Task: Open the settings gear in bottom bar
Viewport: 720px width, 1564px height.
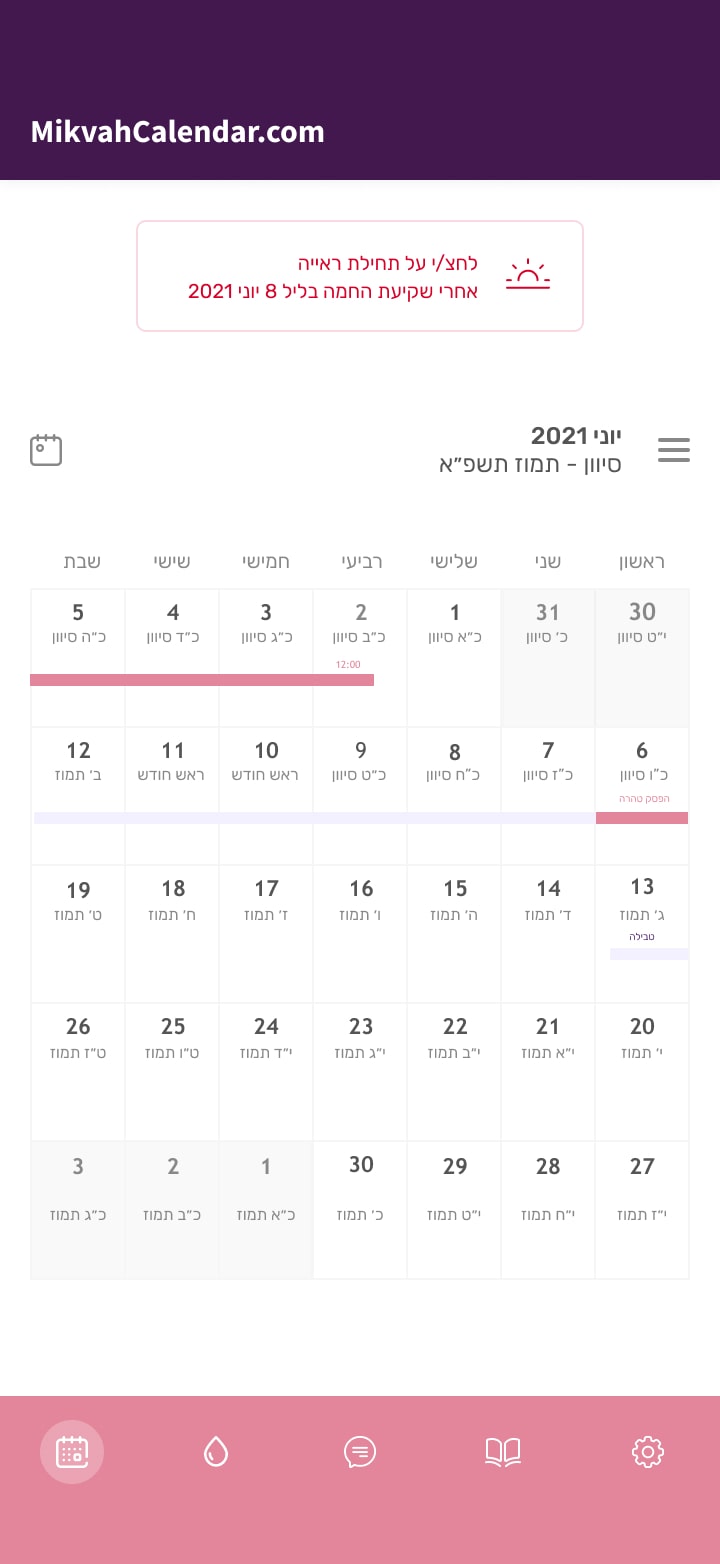Action: pyautogui.click(x=648, y=1451)
